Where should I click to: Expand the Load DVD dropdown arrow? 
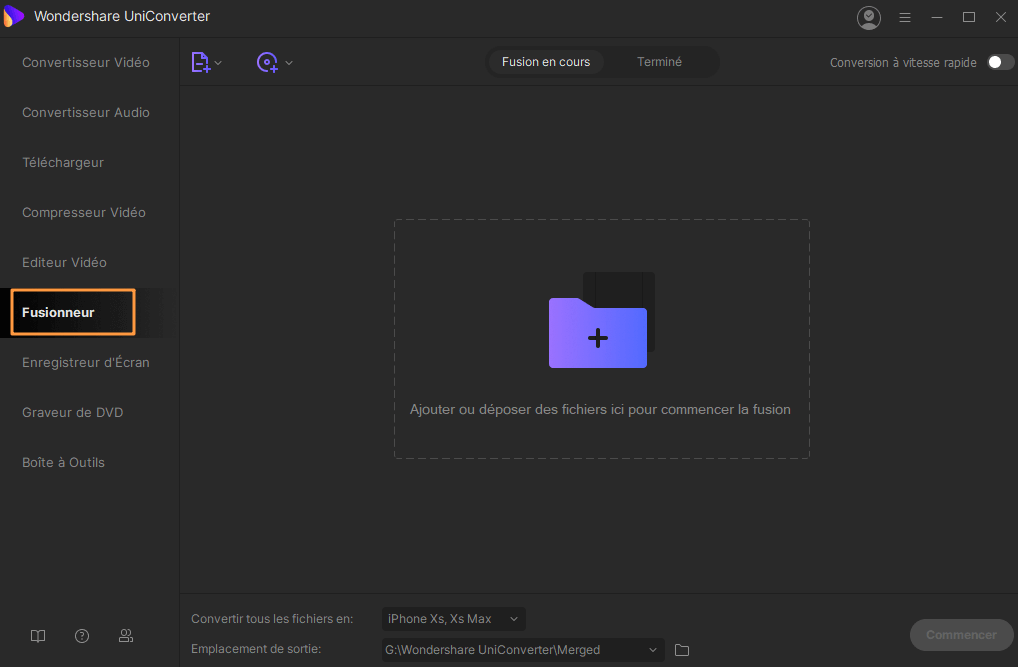pos(289,63)
